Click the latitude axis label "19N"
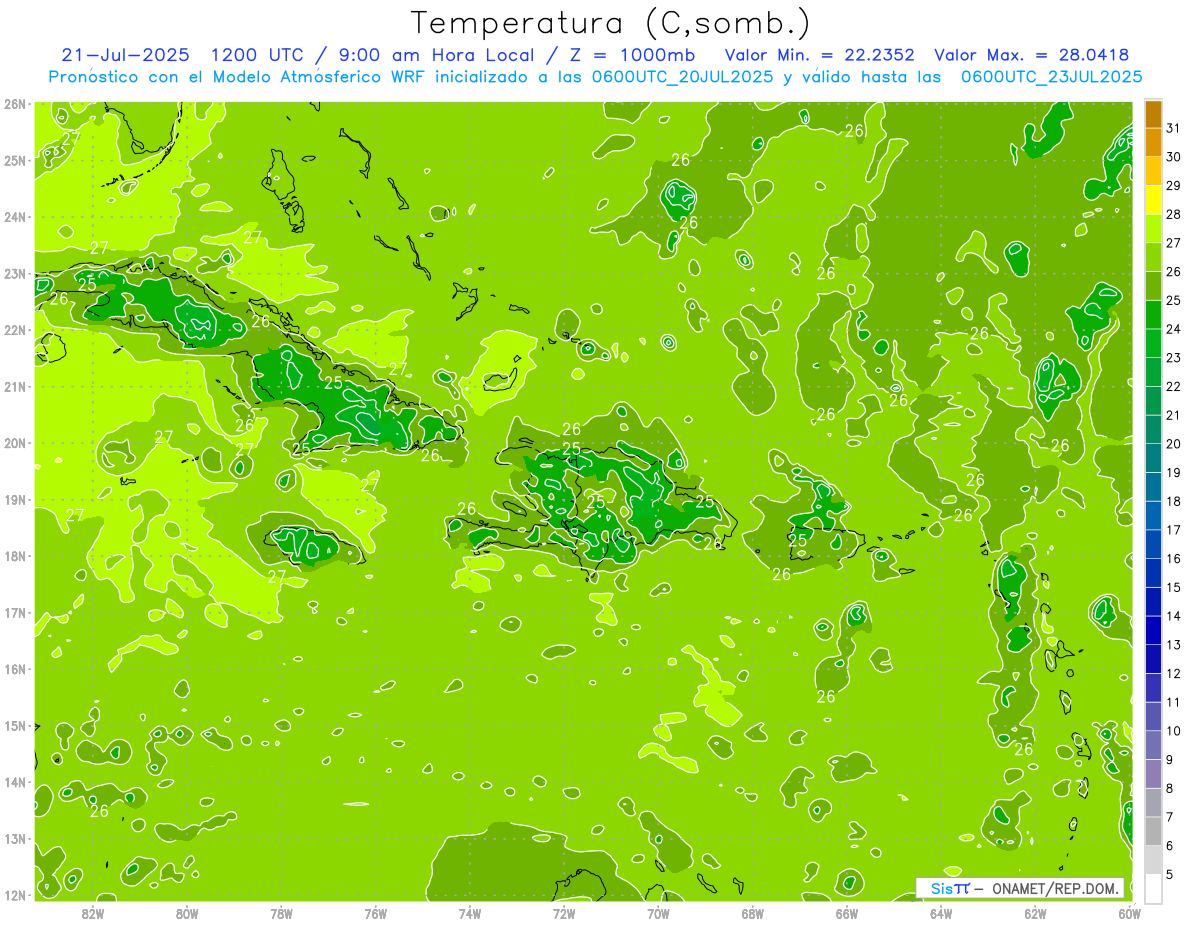 pos(14,500)
